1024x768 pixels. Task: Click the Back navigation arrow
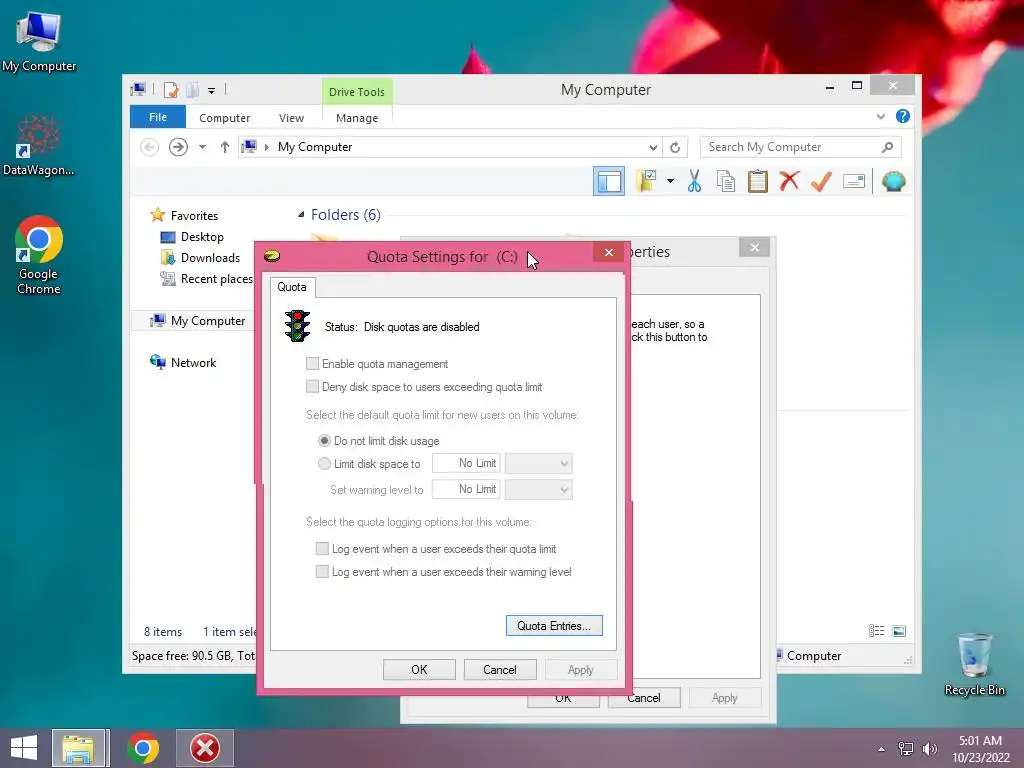pyautogui.click(x=150, y=147)
